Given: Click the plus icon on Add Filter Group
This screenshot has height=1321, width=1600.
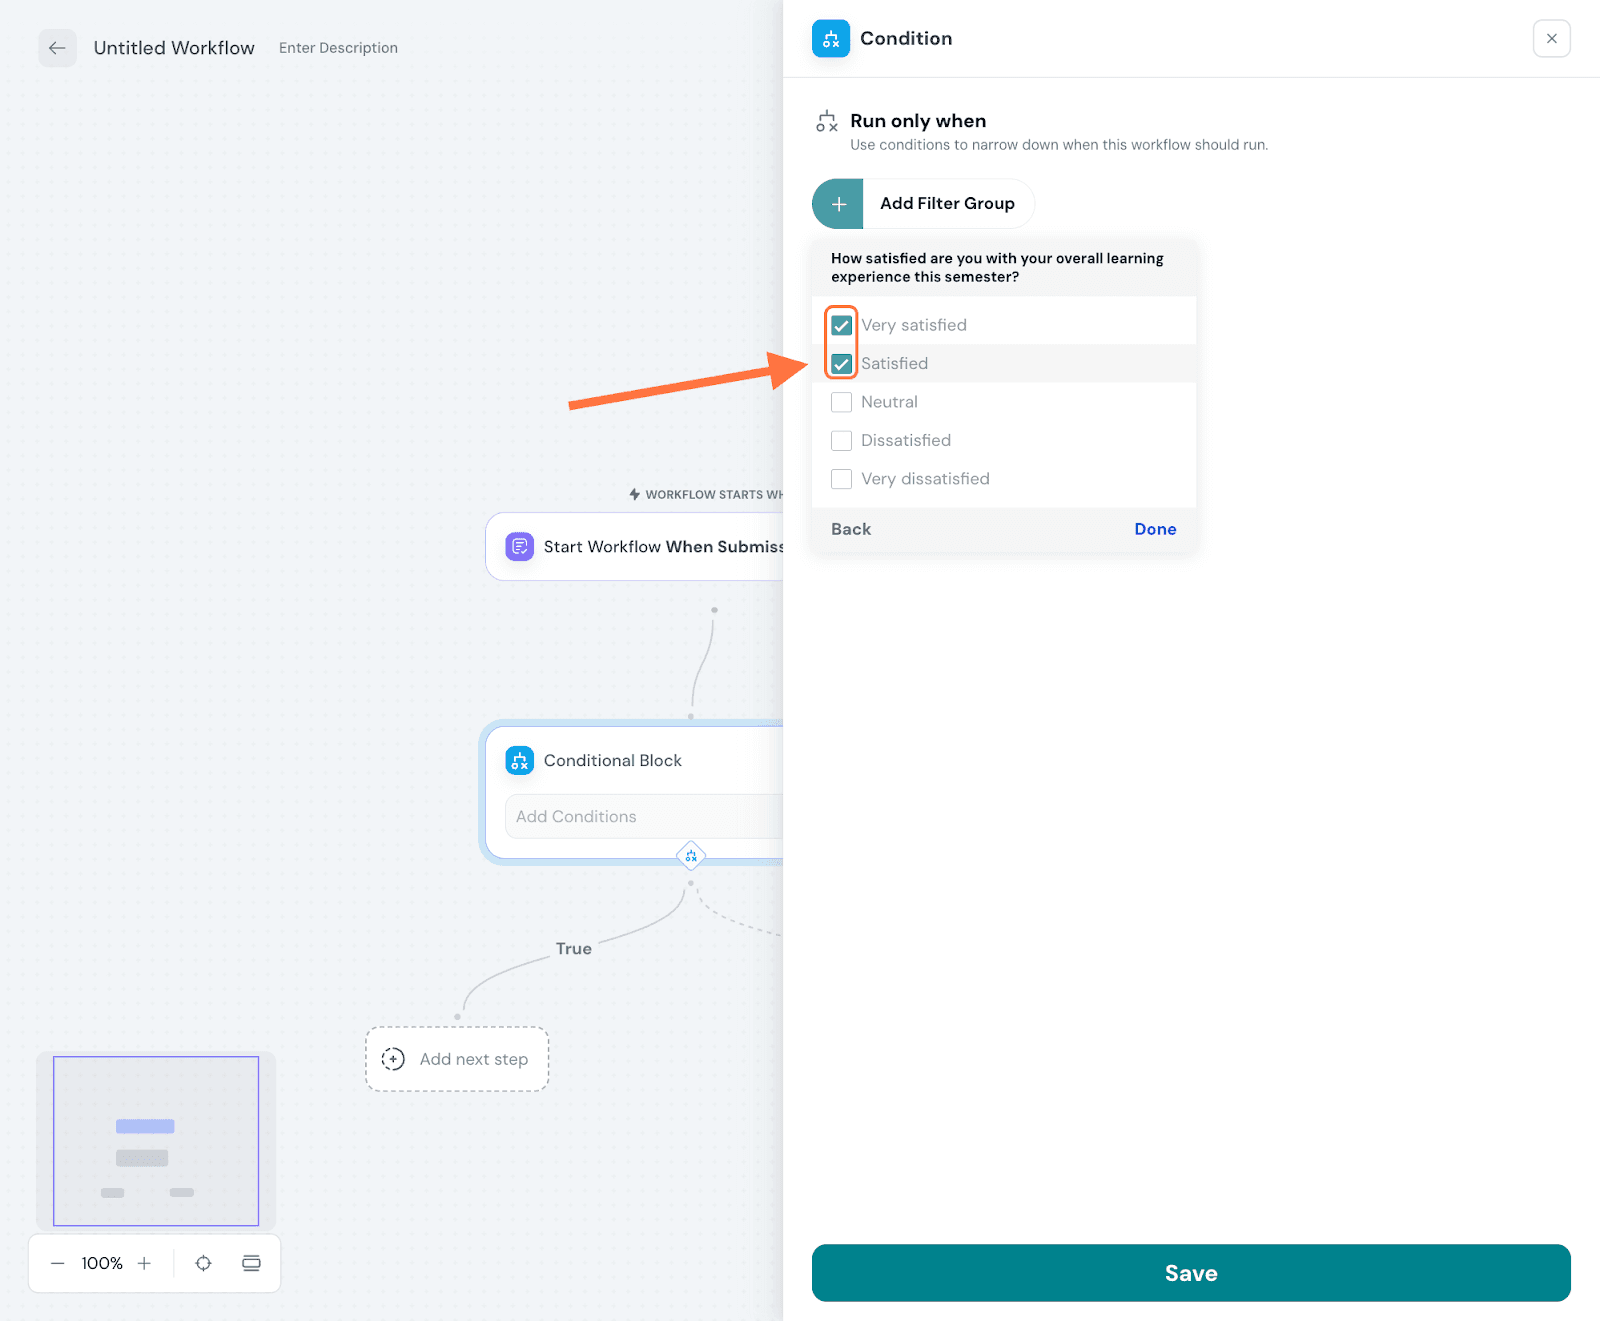Looking at the screenshot, I should click(x=838, y=204).
